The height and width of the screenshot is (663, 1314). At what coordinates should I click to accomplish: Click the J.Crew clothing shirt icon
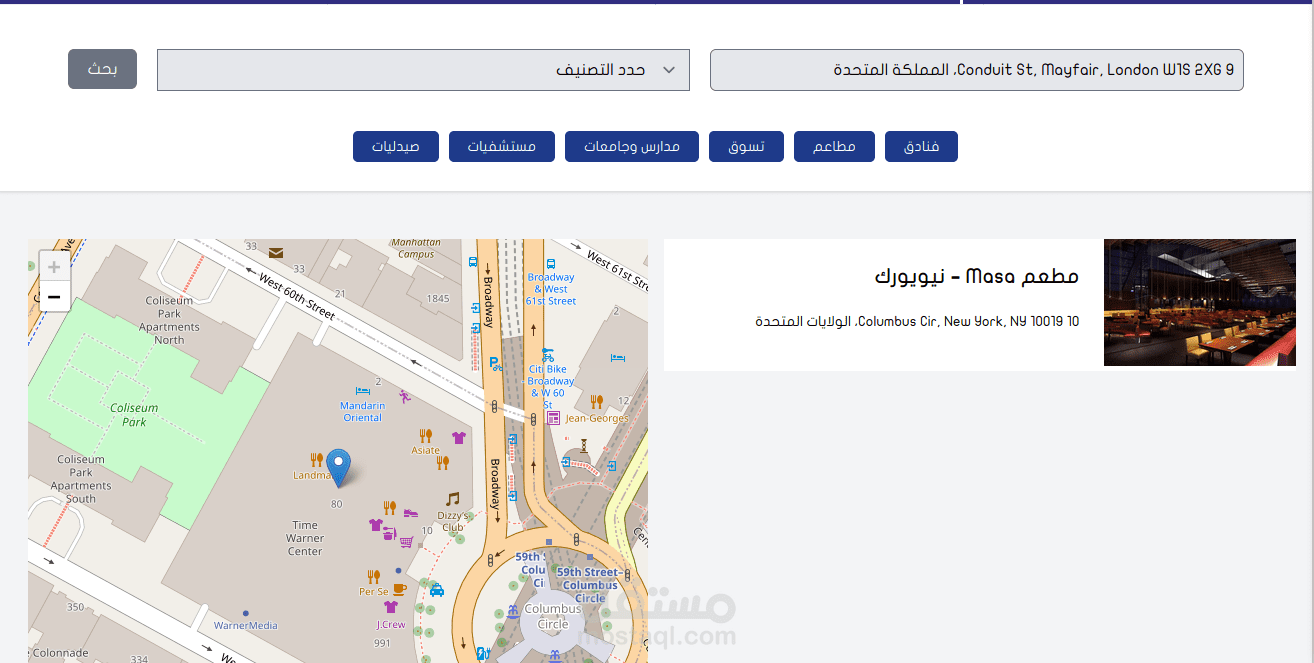coord(390,607)
